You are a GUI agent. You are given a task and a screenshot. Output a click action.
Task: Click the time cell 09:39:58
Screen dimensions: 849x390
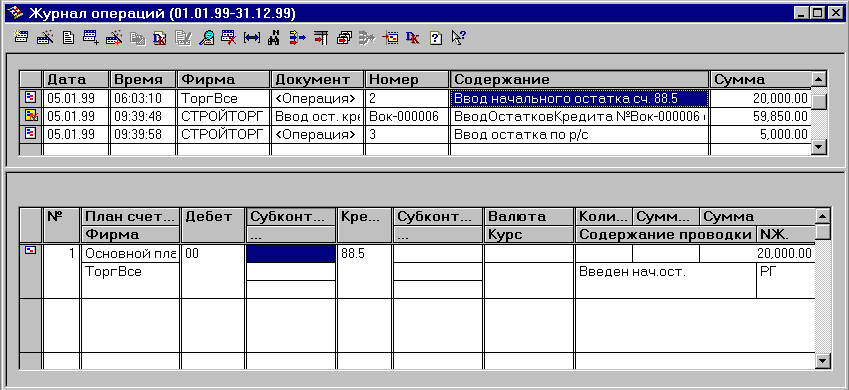click(x=143, y=134)
